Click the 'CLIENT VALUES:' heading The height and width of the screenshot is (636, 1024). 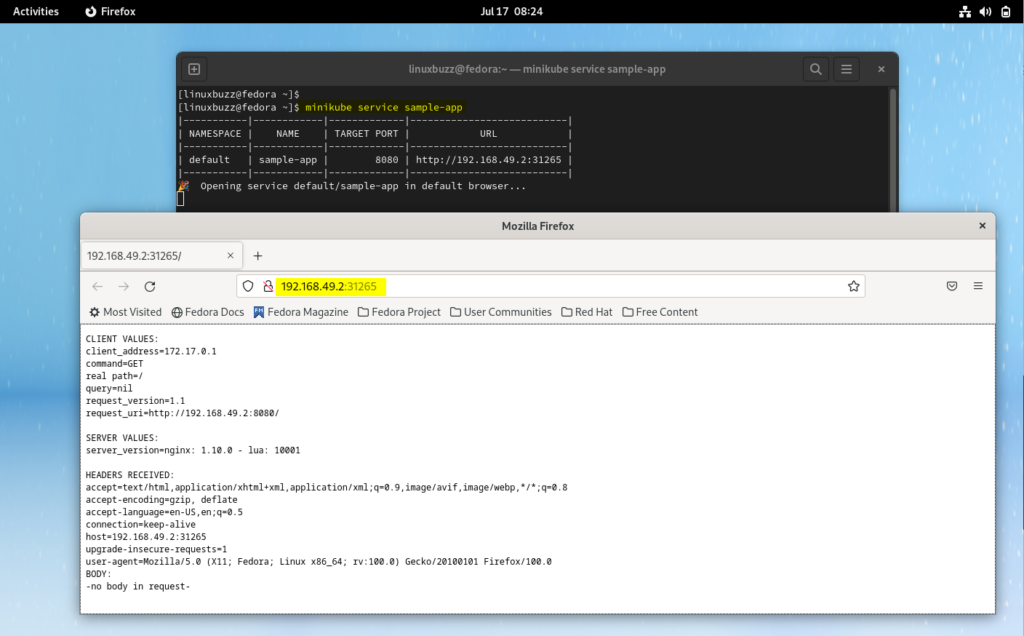point(122,339)
